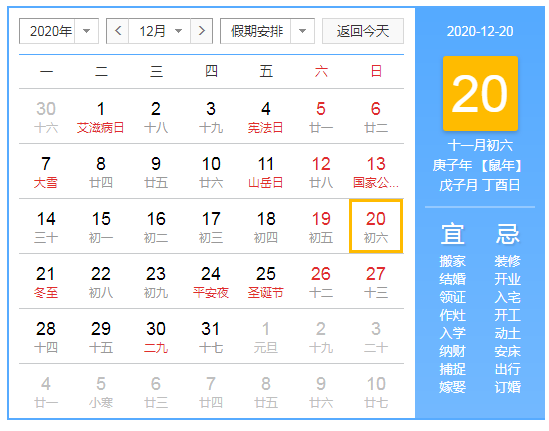
Task: Select greyed November 30 十六 cell
Action: pos(46,117)
